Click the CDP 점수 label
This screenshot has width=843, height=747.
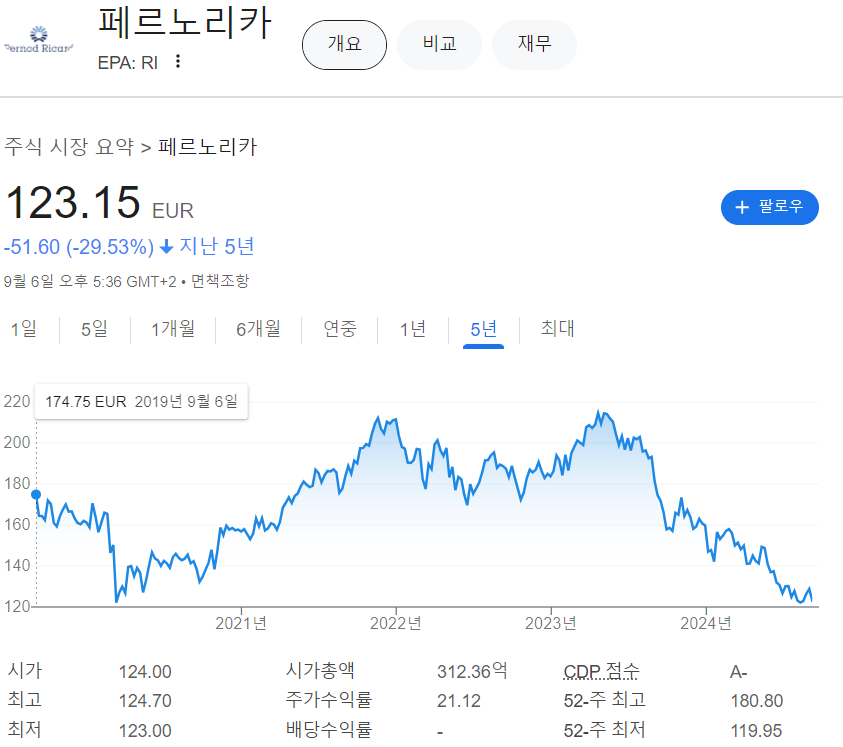(x=602, y=671)
